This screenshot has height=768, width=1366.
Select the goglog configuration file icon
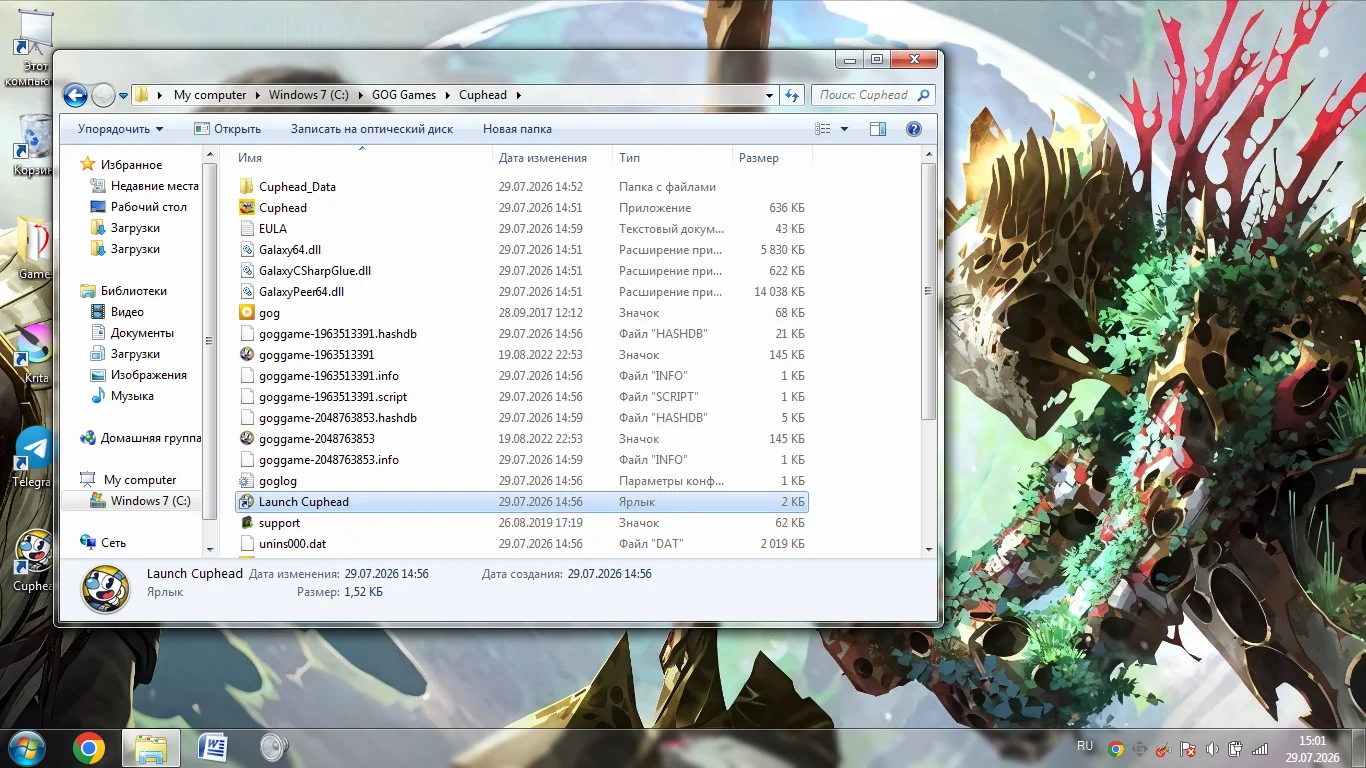point(247,481)
